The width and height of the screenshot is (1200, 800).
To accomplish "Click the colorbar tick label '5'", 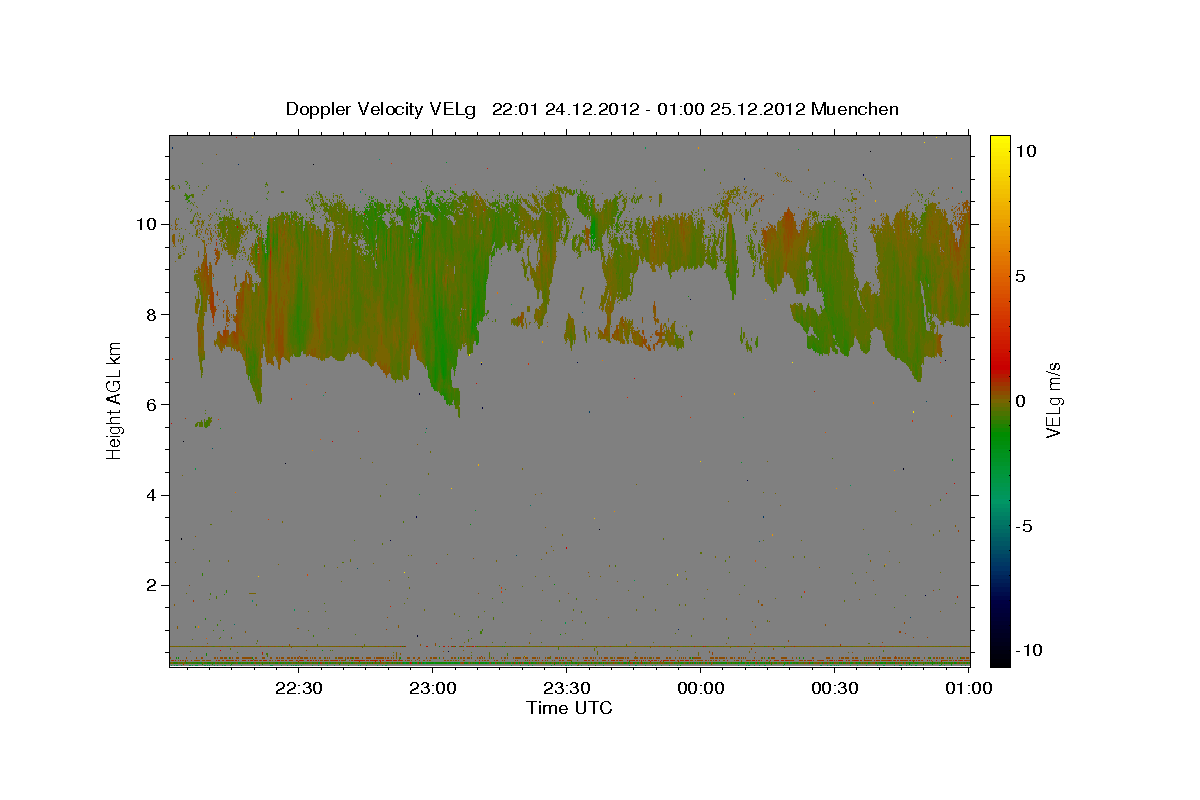I will point(1020,276).
